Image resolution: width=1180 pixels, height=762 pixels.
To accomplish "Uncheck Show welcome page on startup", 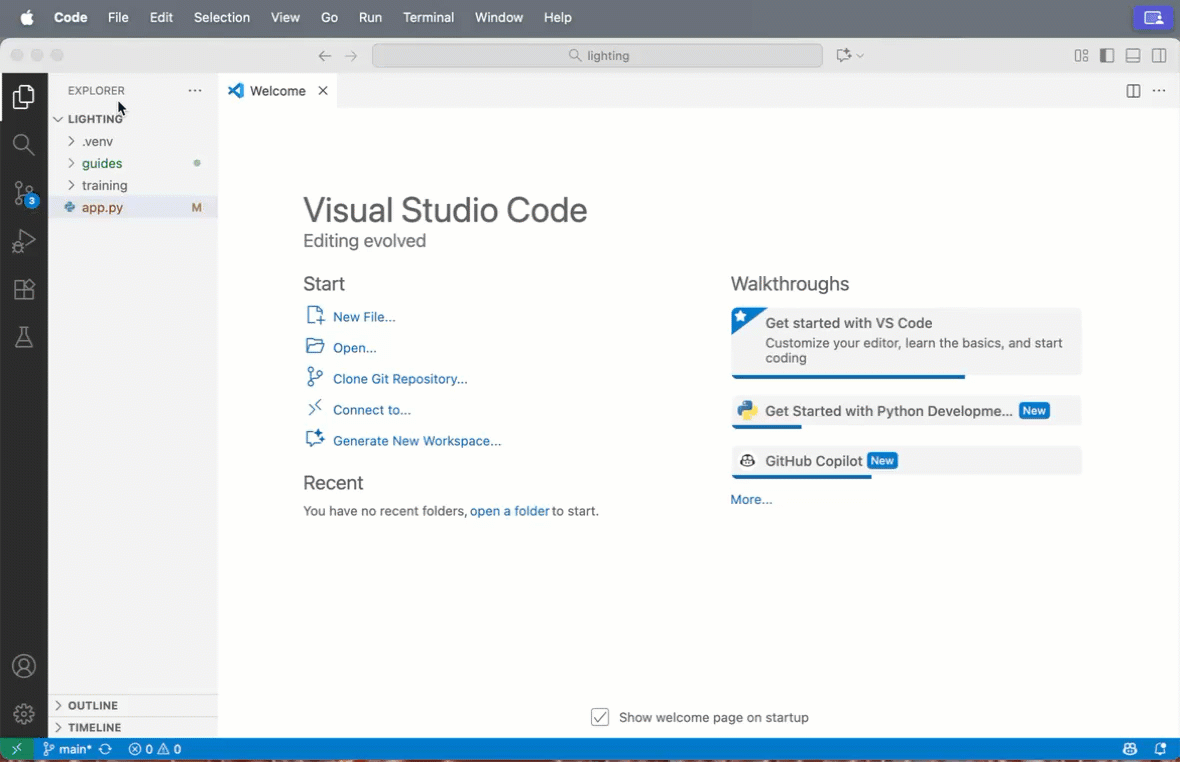I will (x=600, y=717).
